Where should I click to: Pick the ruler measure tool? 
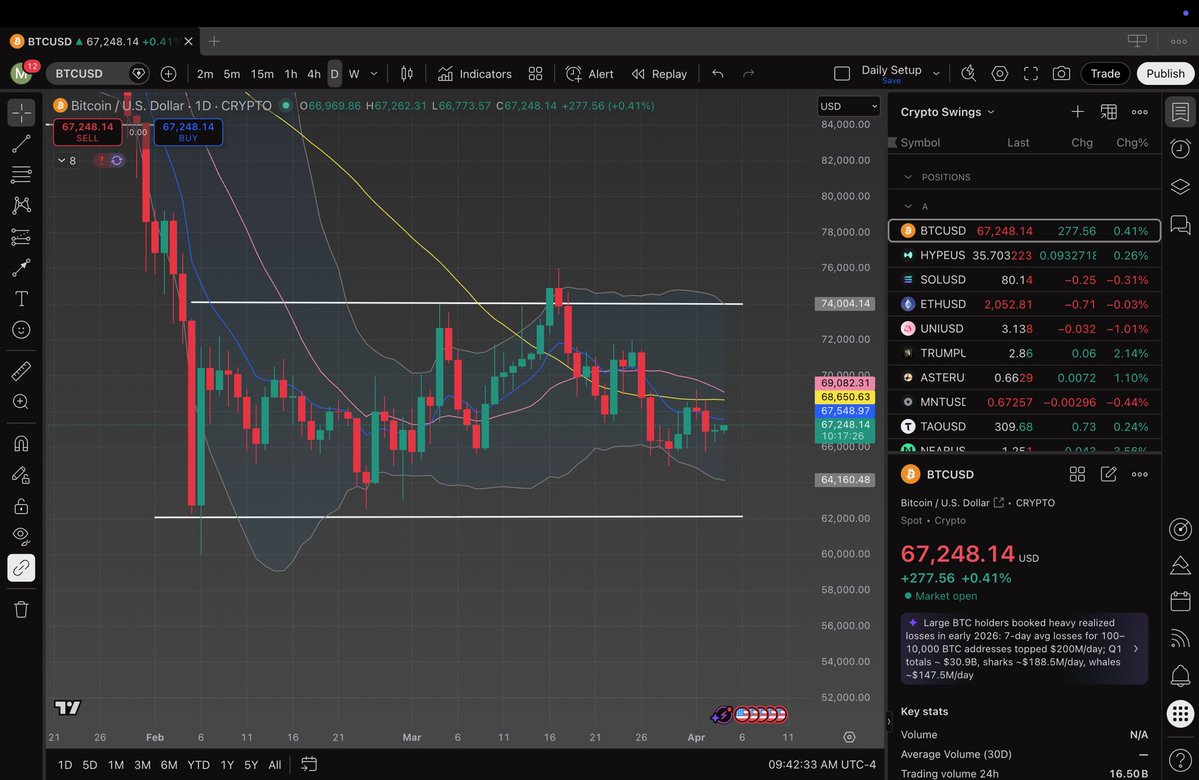point(21,371)
